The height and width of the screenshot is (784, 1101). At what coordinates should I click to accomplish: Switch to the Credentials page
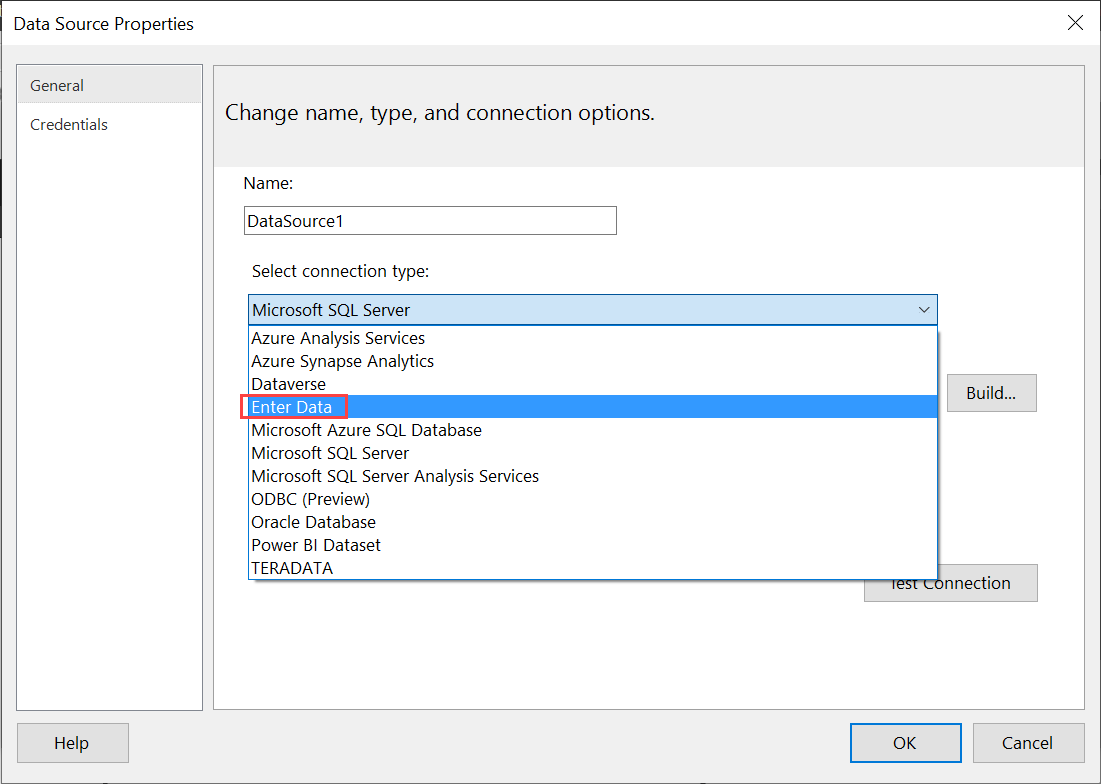coord(110,124)
